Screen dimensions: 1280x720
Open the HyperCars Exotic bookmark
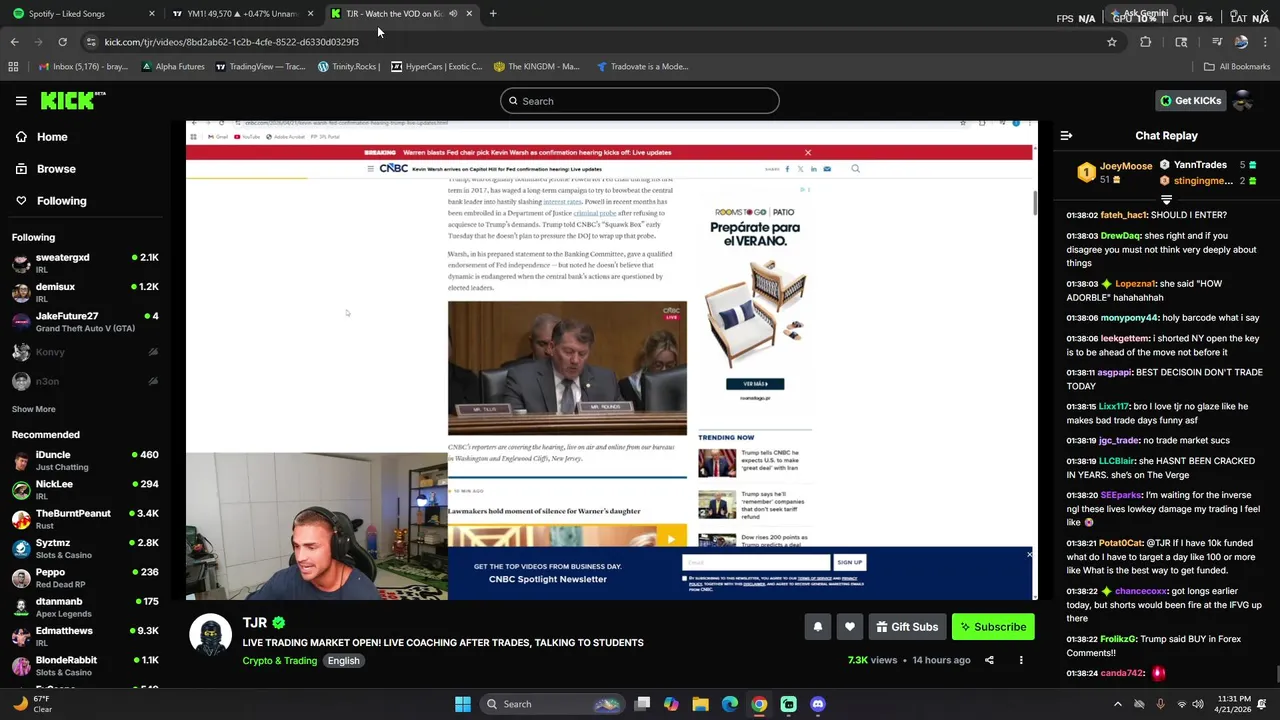[437, 67]
